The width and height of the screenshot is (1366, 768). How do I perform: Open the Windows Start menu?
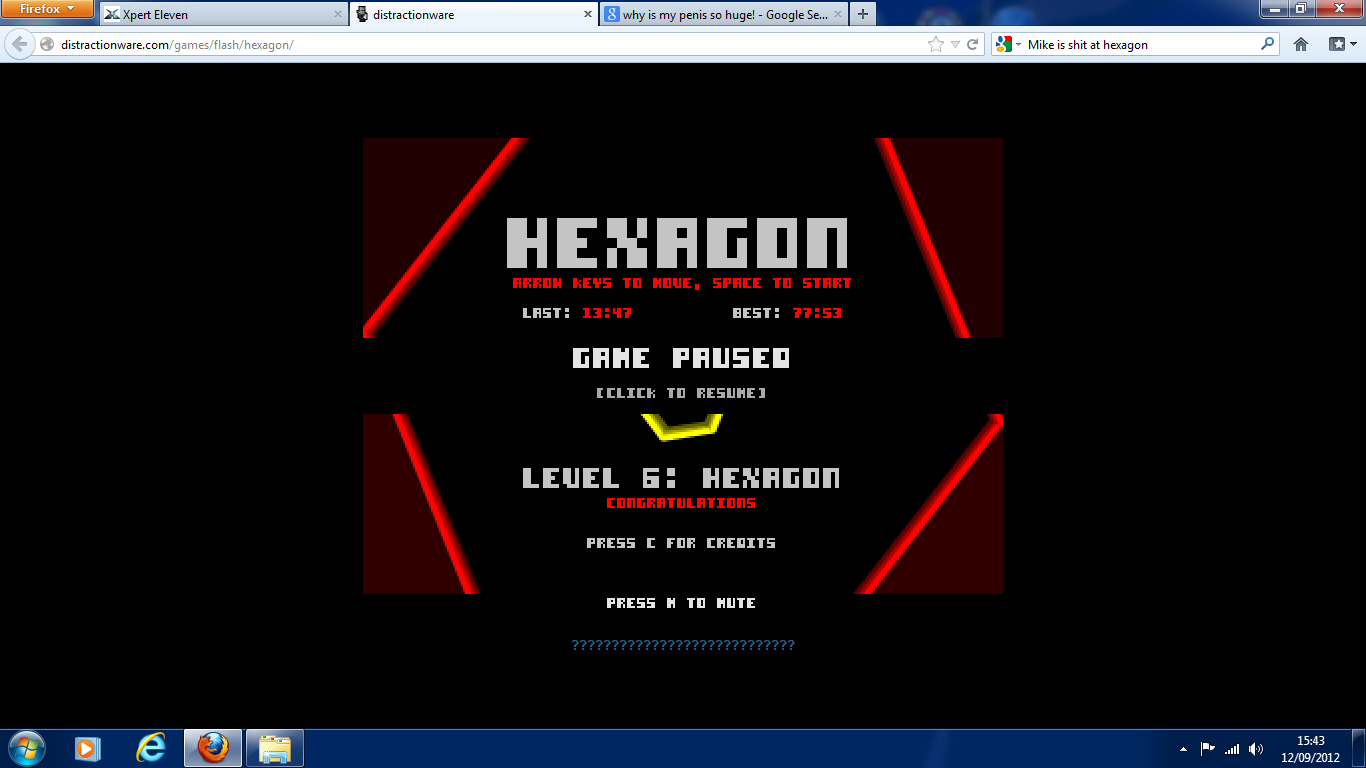tap(25, 748)
